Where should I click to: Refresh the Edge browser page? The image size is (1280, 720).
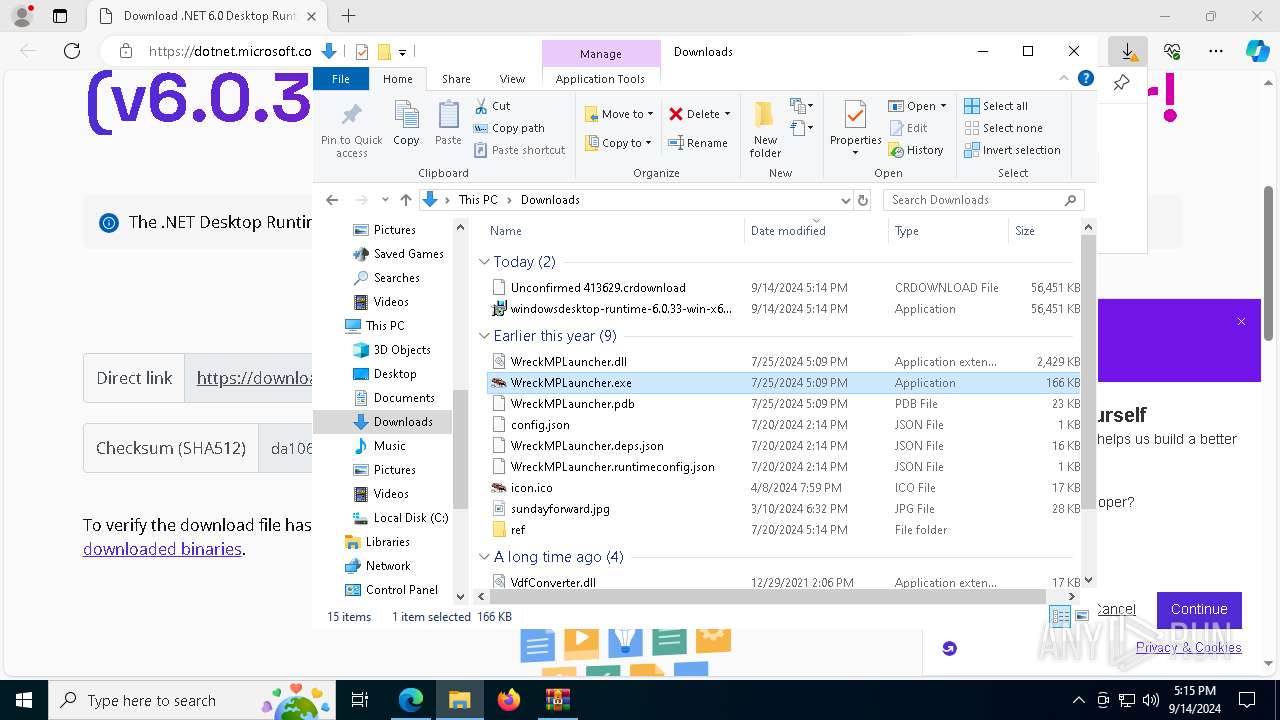[x=72, y=51]
